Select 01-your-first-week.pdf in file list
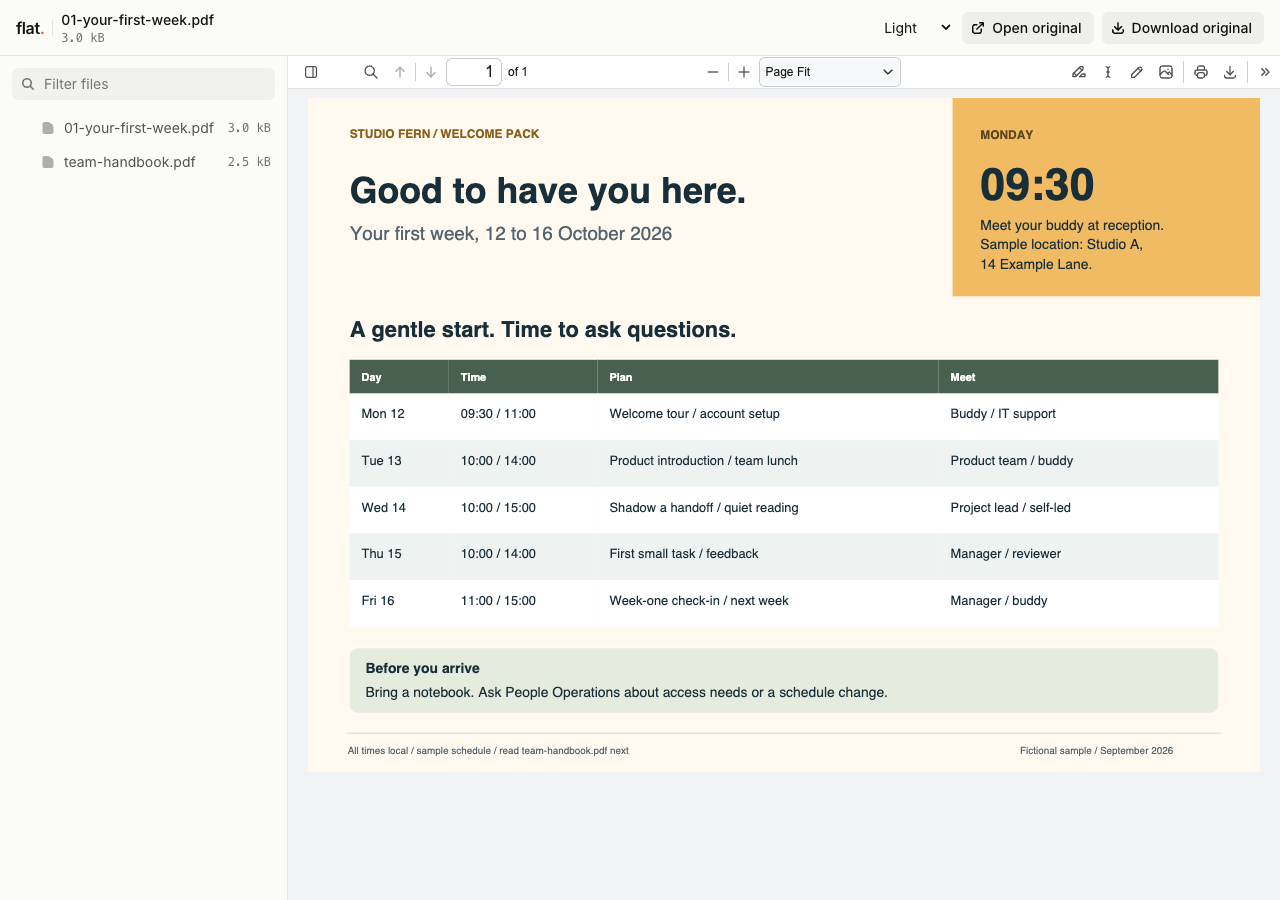This screenshot has height=900, width=1280. pyautogui.click(x=143, y=128)
